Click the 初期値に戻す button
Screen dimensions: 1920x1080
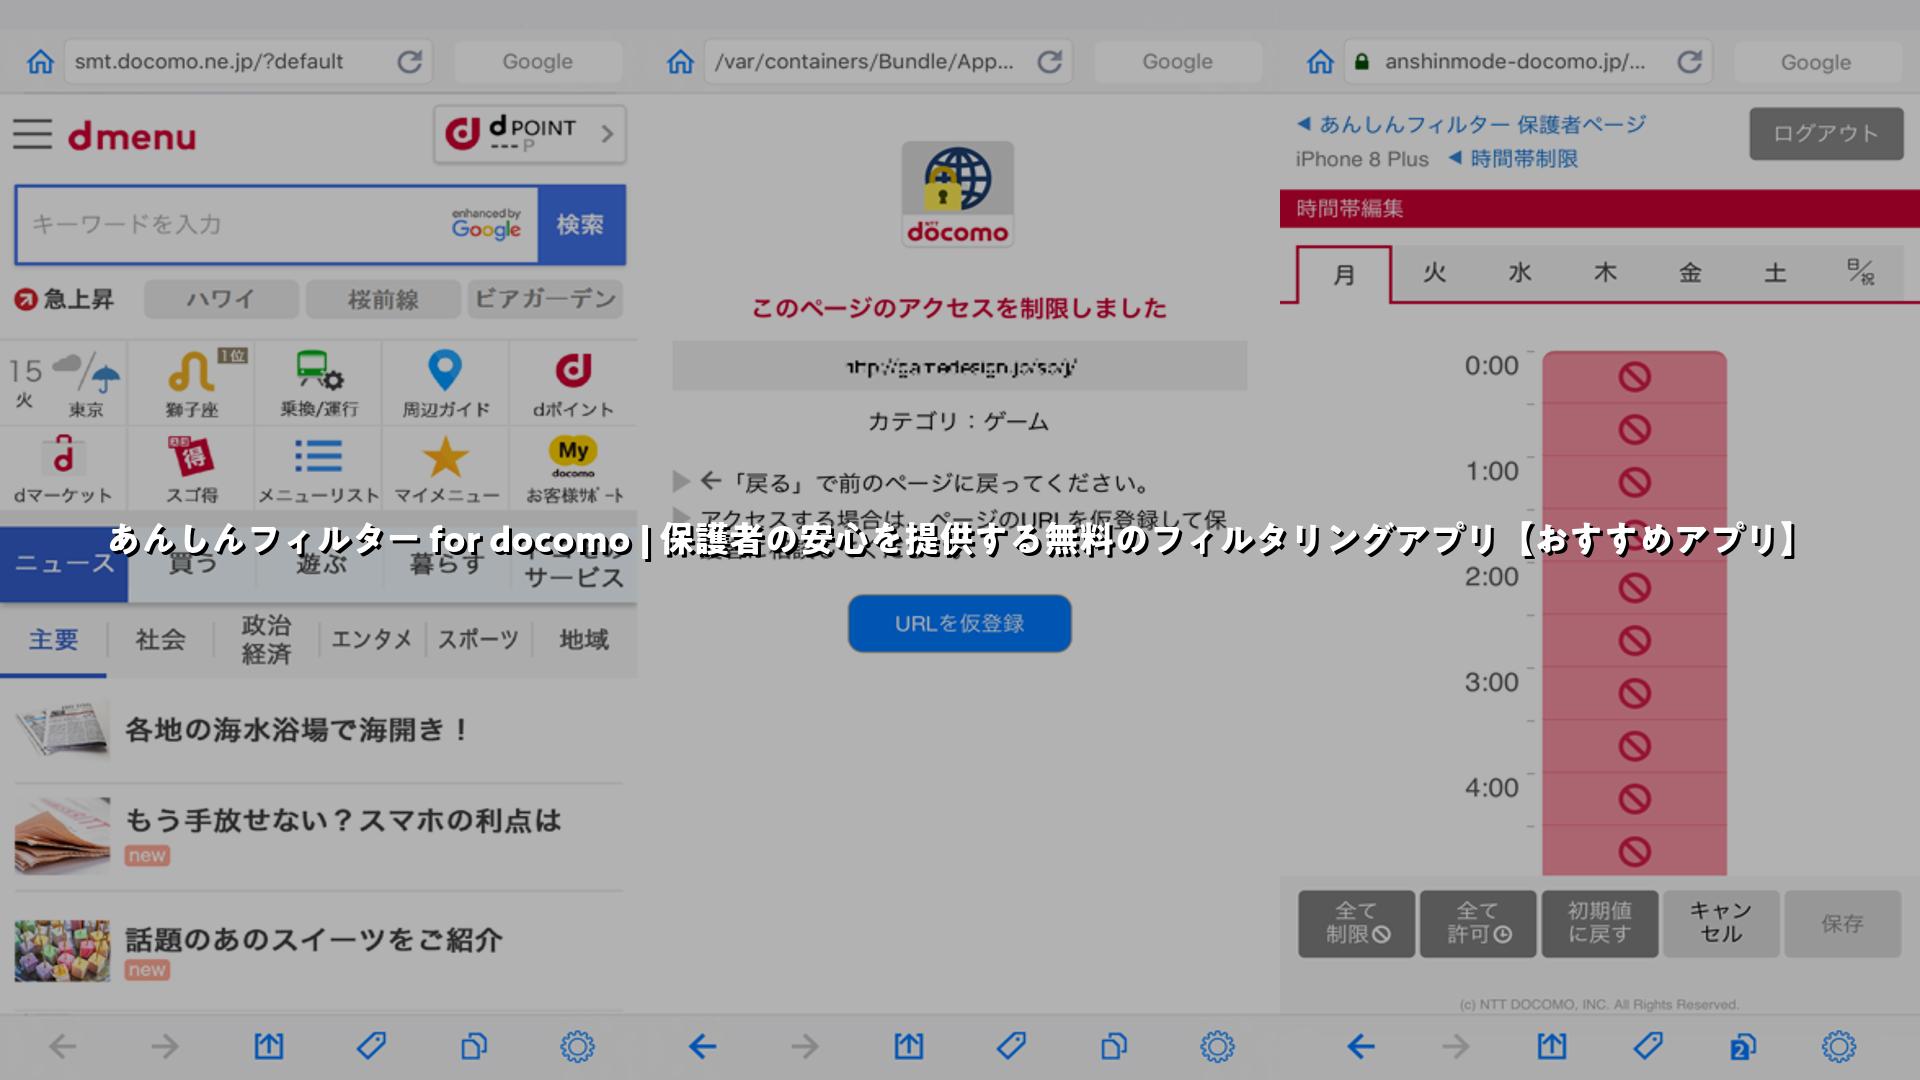1600,924
